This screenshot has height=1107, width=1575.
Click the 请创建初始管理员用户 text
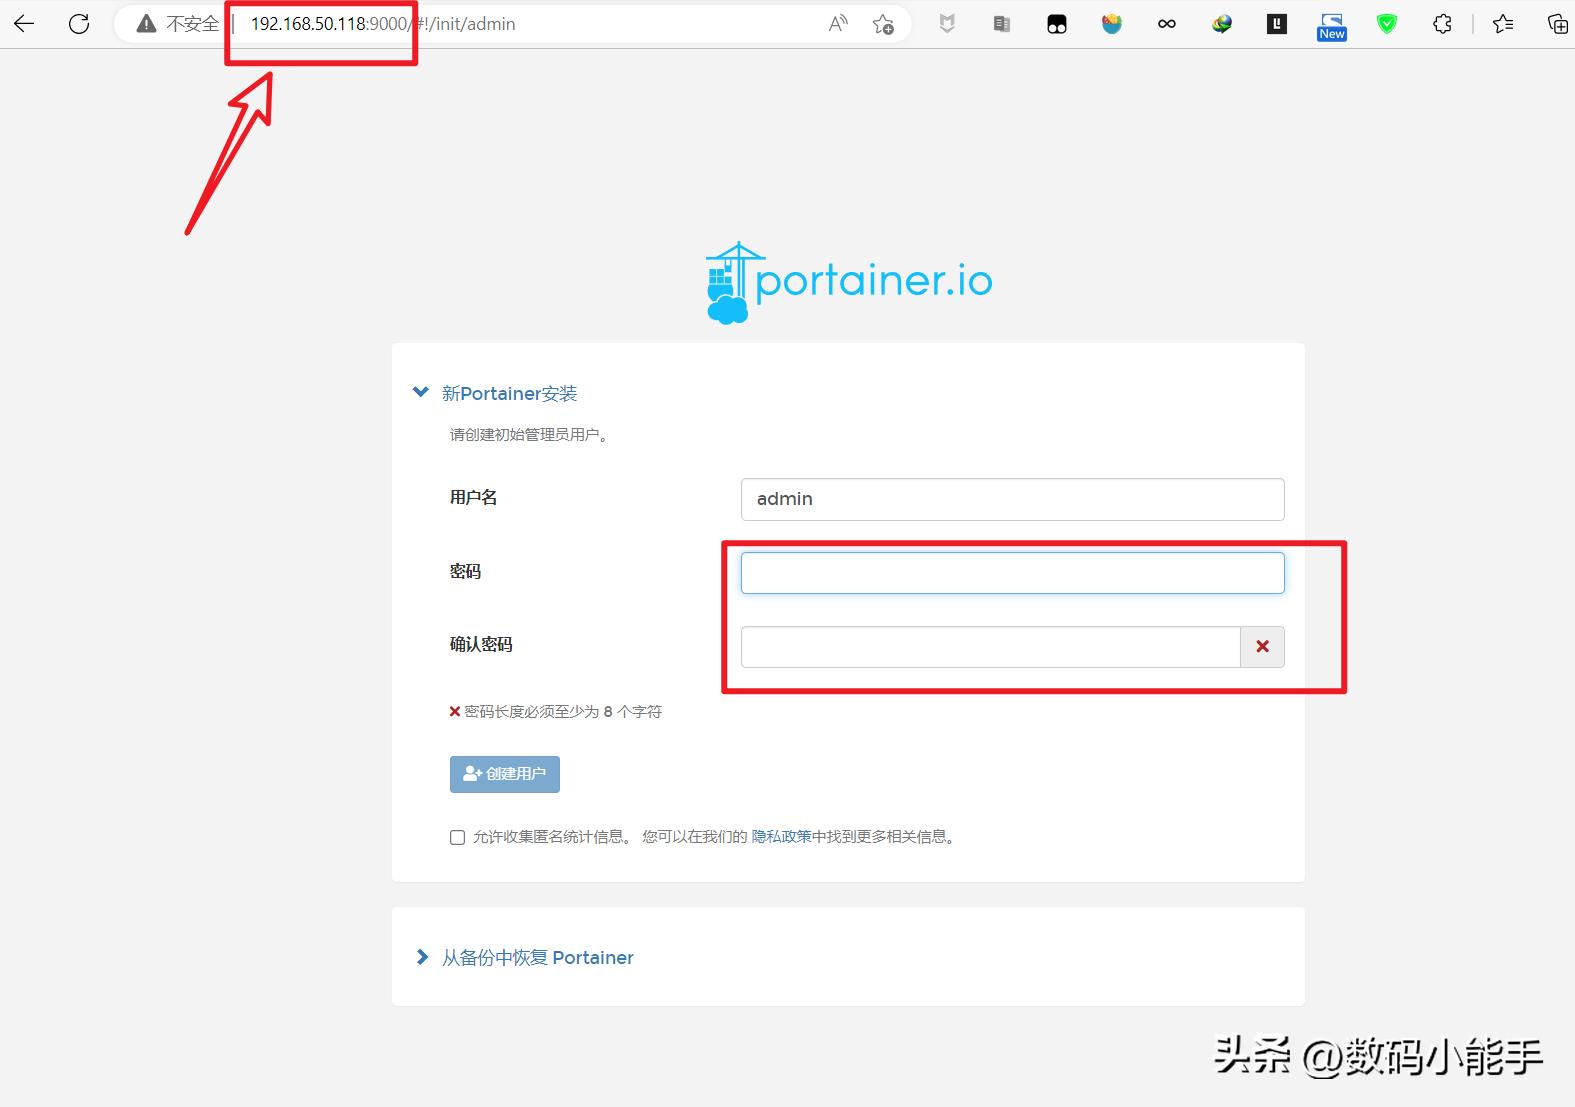[530, 435]
